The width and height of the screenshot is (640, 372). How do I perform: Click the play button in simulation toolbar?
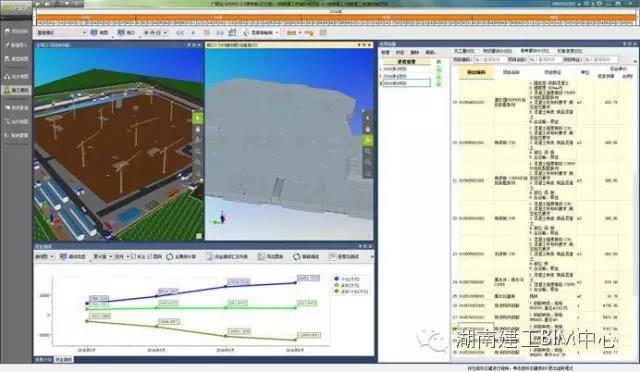[193, 33]
